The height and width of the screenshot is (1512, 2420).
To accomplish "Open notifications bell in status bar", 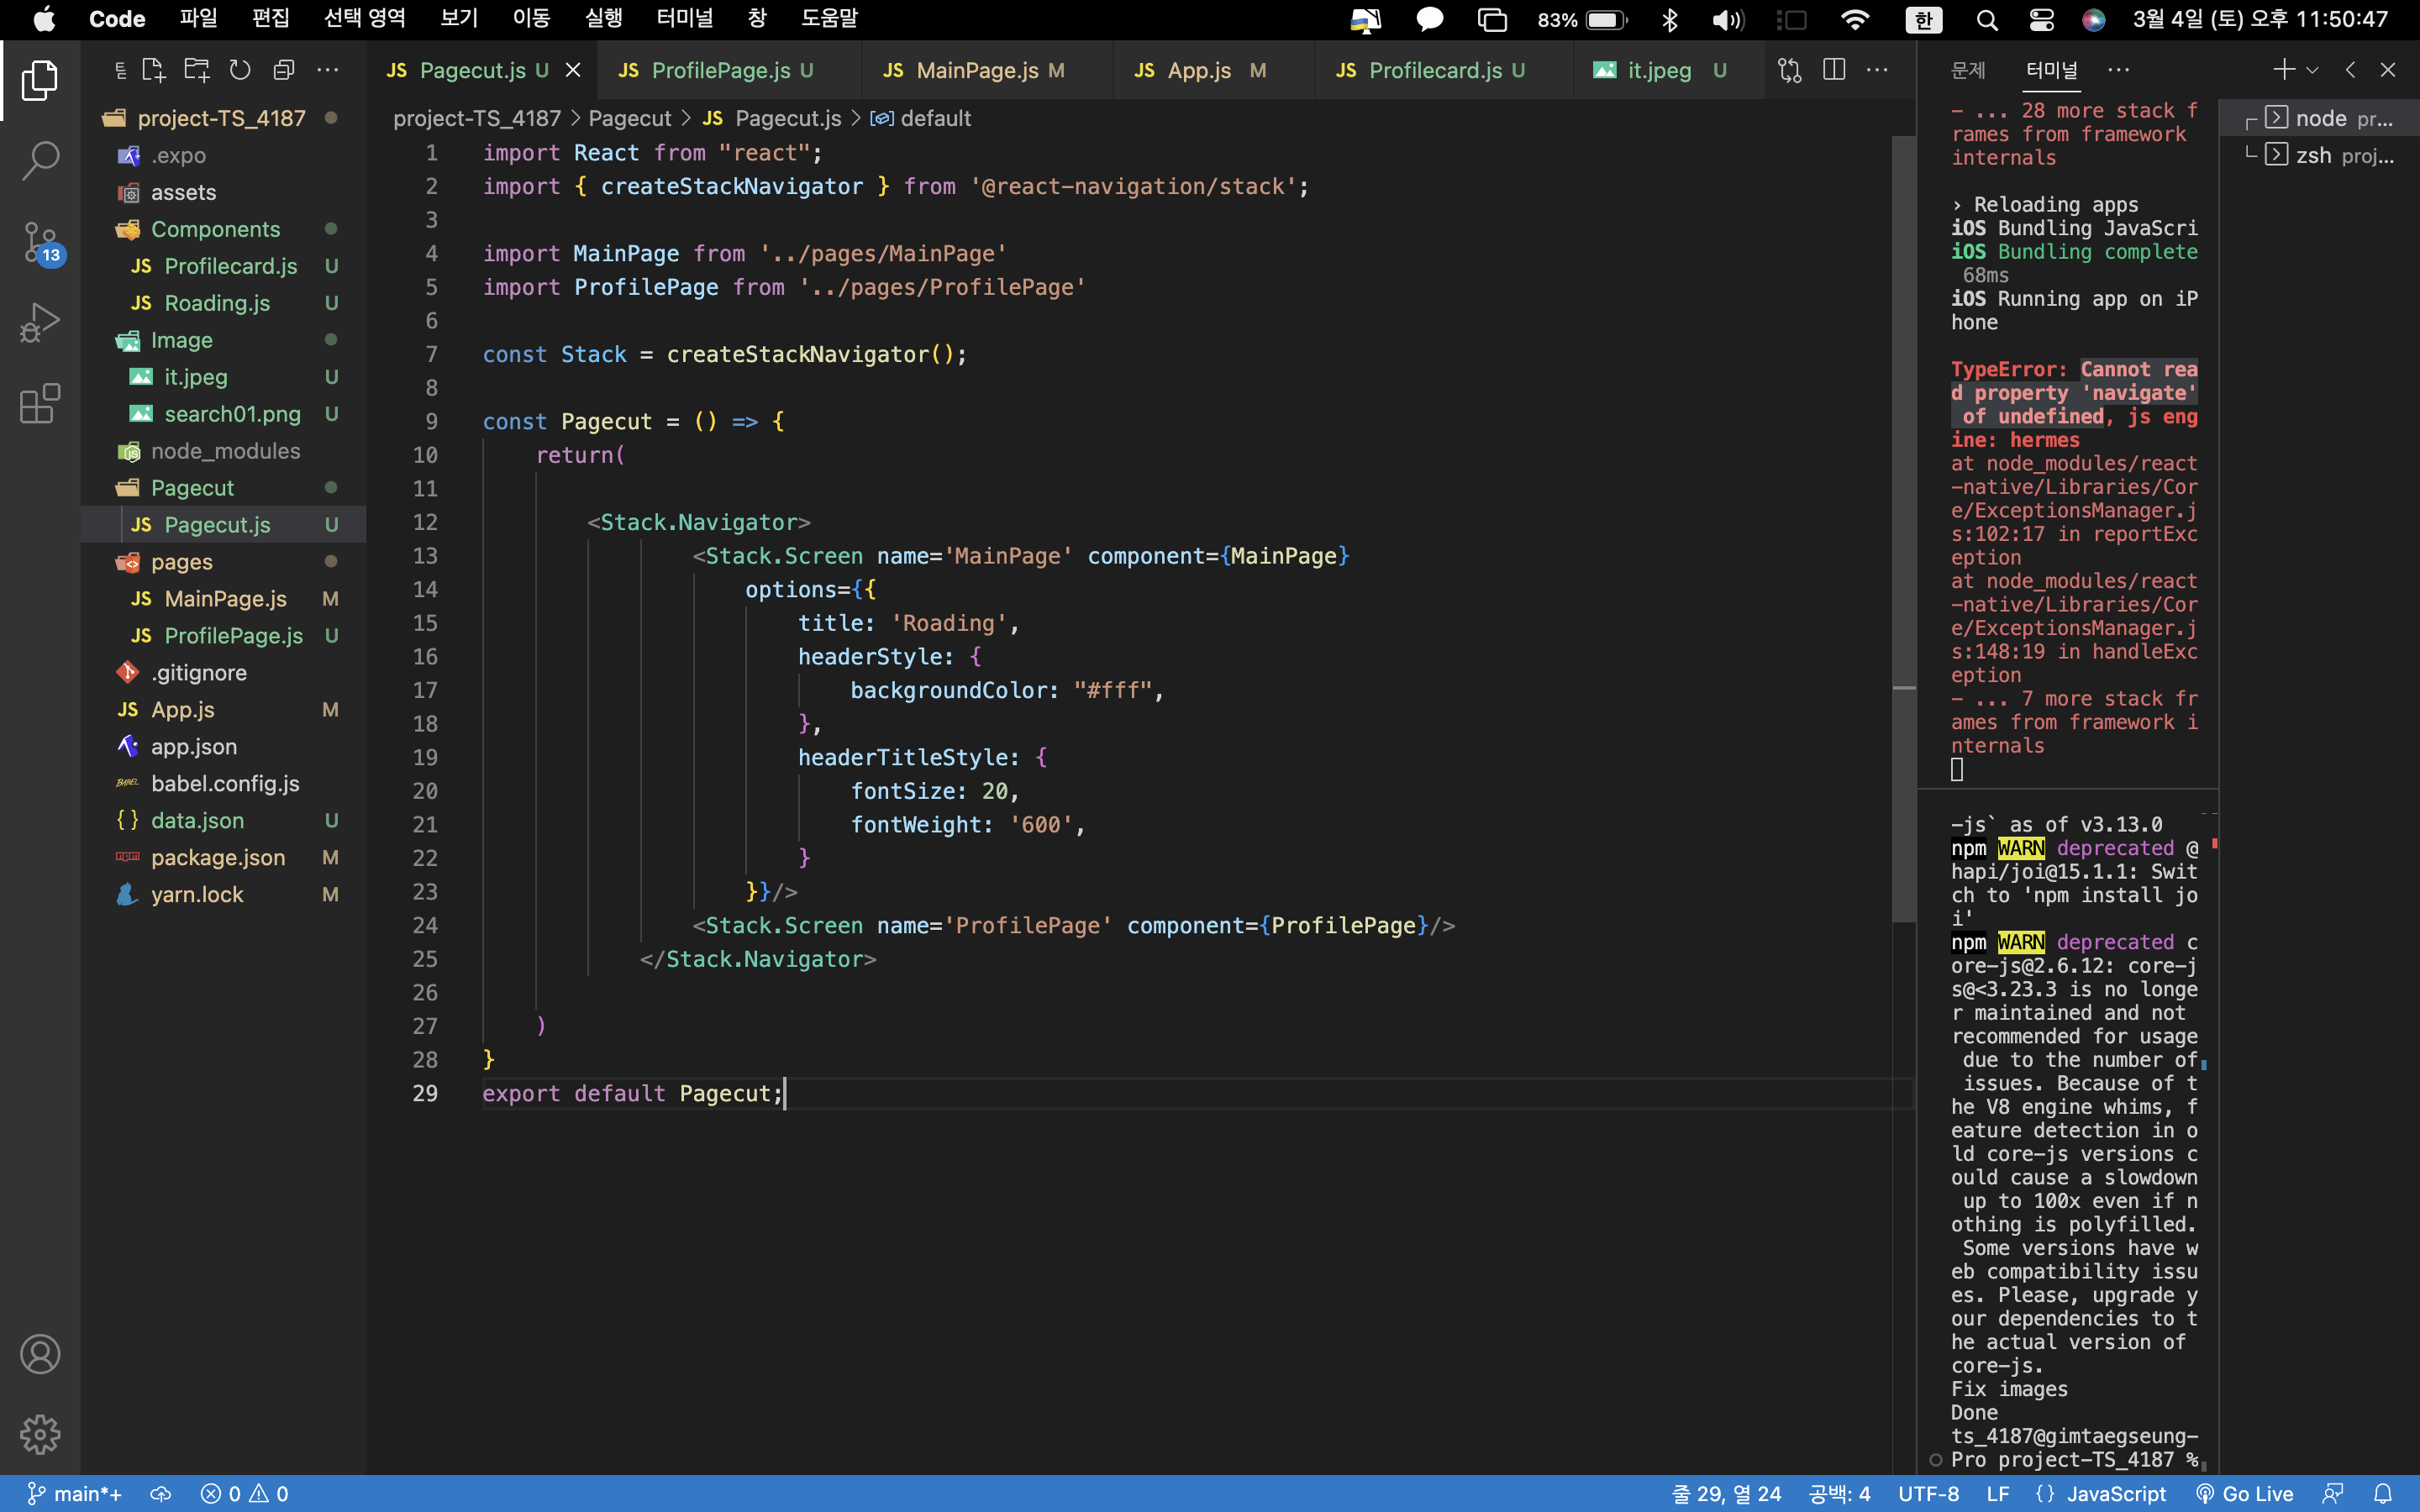I will coord(2383,1493).
